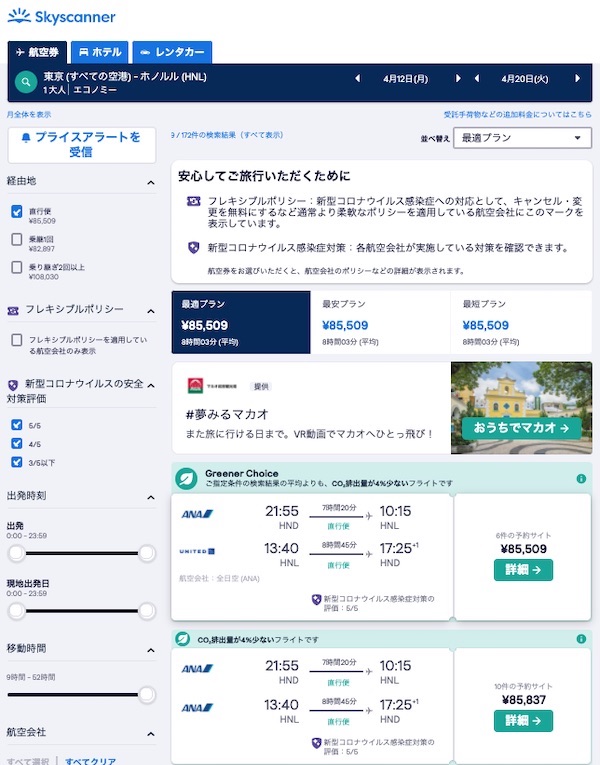Collapse the 経由地 filter section
The image size is (600, 765).
coord(151,182)
